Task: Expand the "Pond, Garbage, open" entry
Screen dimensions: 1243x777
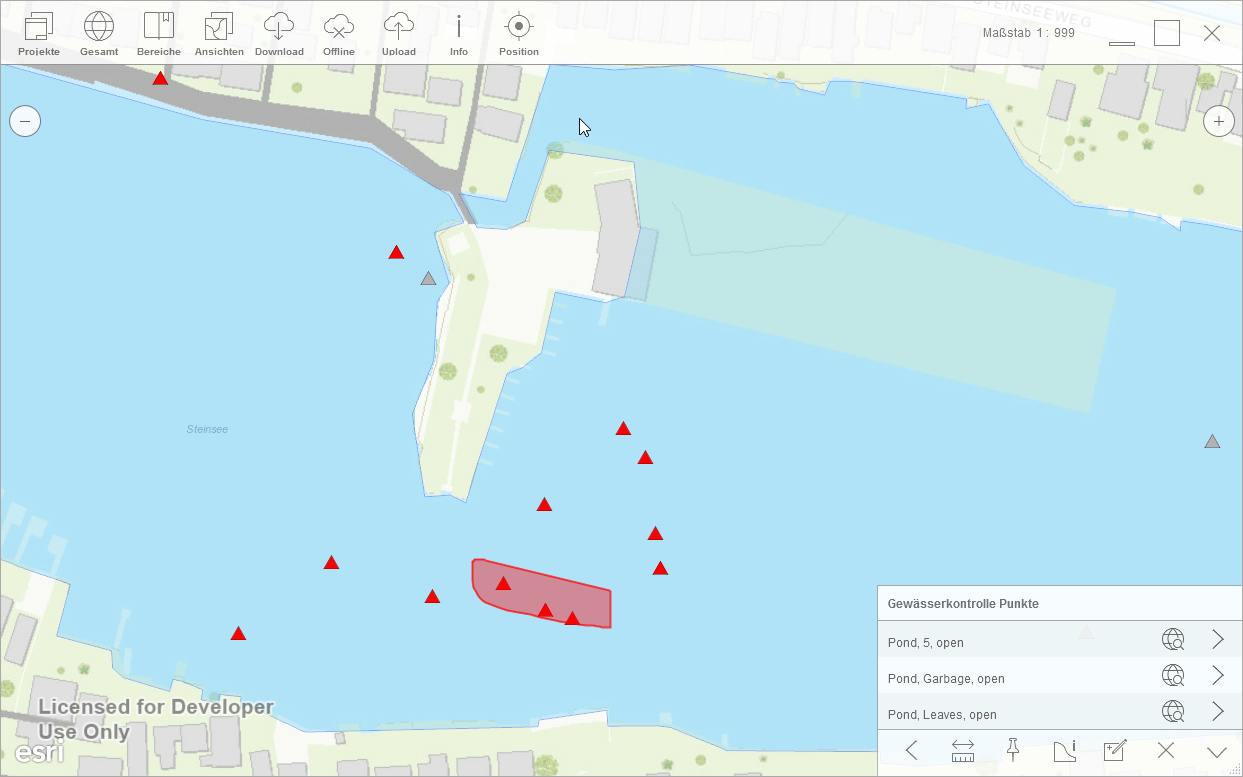Action: click(x=1218, y=676)
